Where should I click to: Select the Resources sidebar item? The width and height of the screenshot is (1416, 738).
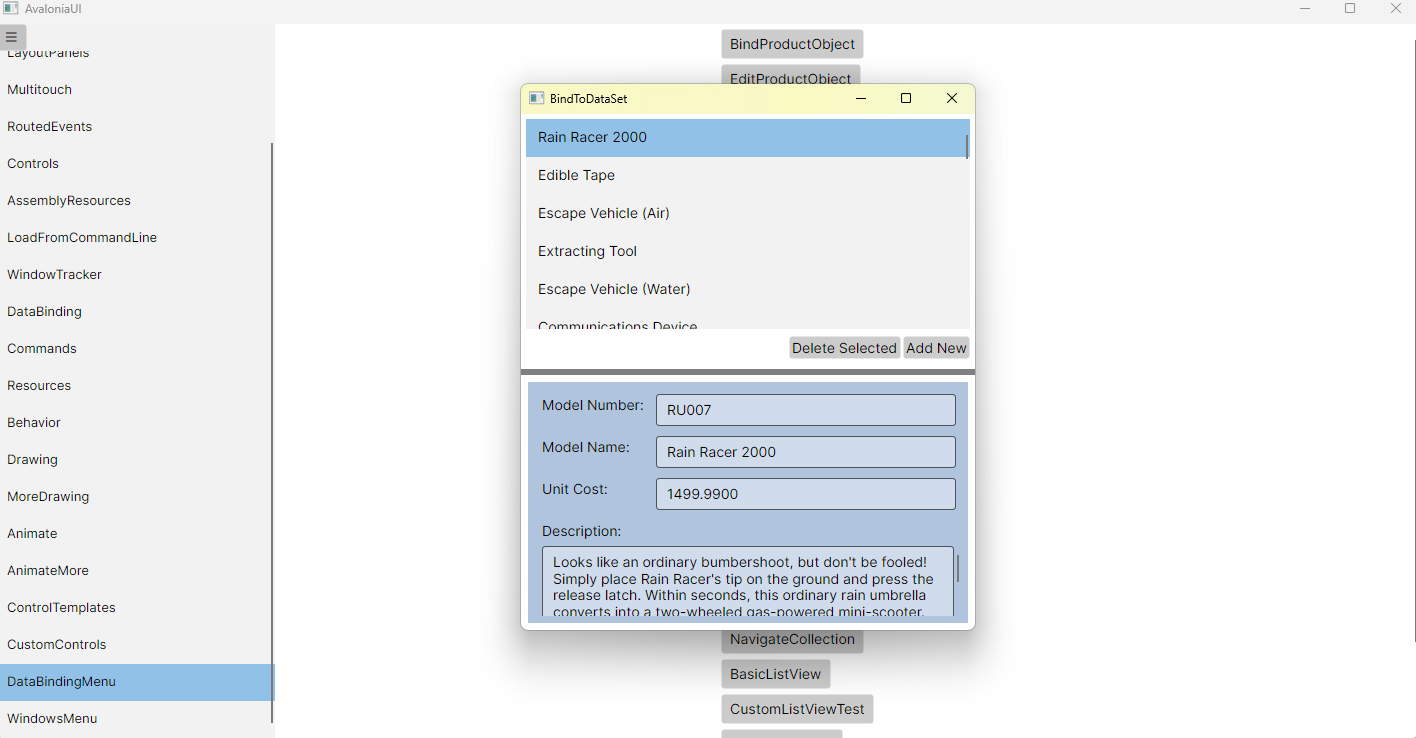click(x=135, y=386)
